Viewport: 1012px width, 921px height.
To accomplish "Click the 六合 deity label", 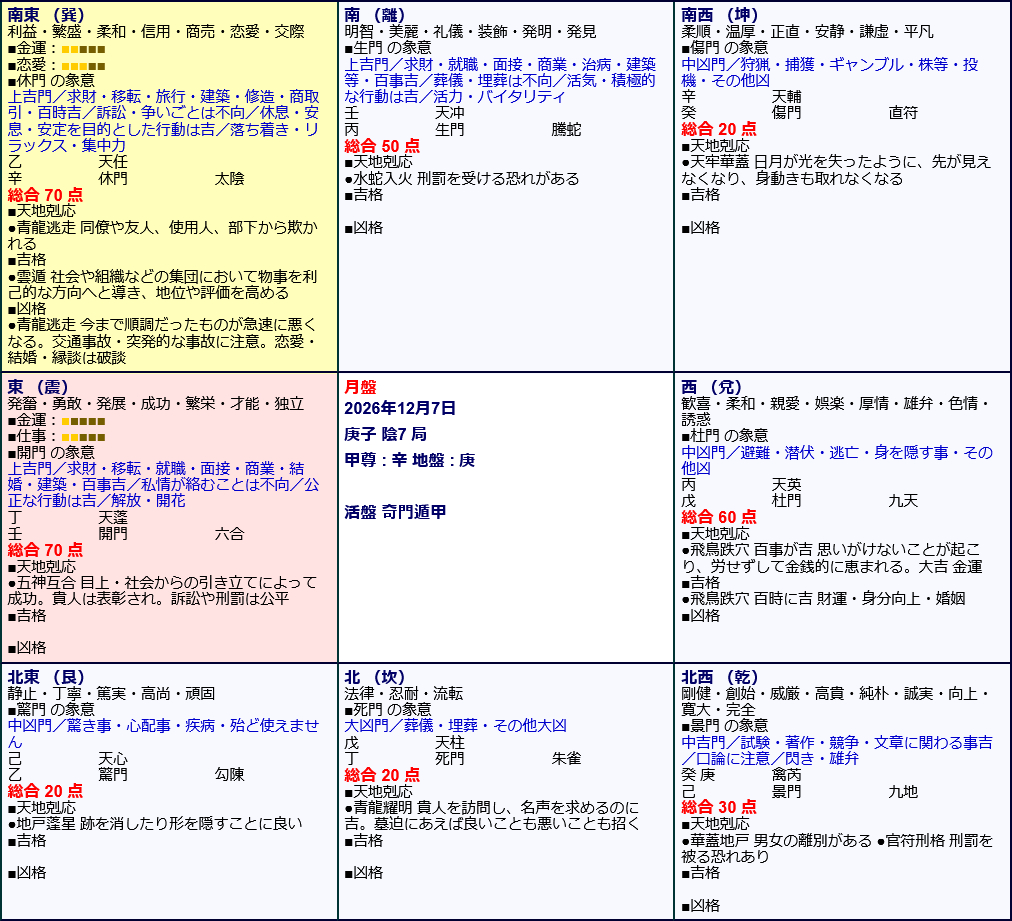I will tap(229, 533).
